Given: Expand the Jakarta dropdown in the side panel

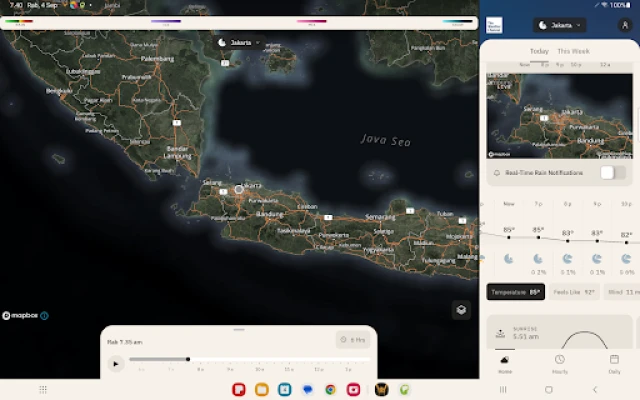Looking at the screenshot, I should (560, 25).
